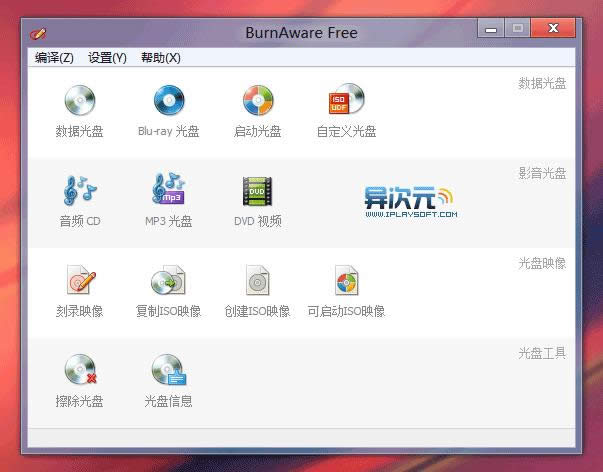This screenshot has height=472, width=603.
Task: Open the 自定义光盘 ISO UDF icon
Action: coord(346,99)
